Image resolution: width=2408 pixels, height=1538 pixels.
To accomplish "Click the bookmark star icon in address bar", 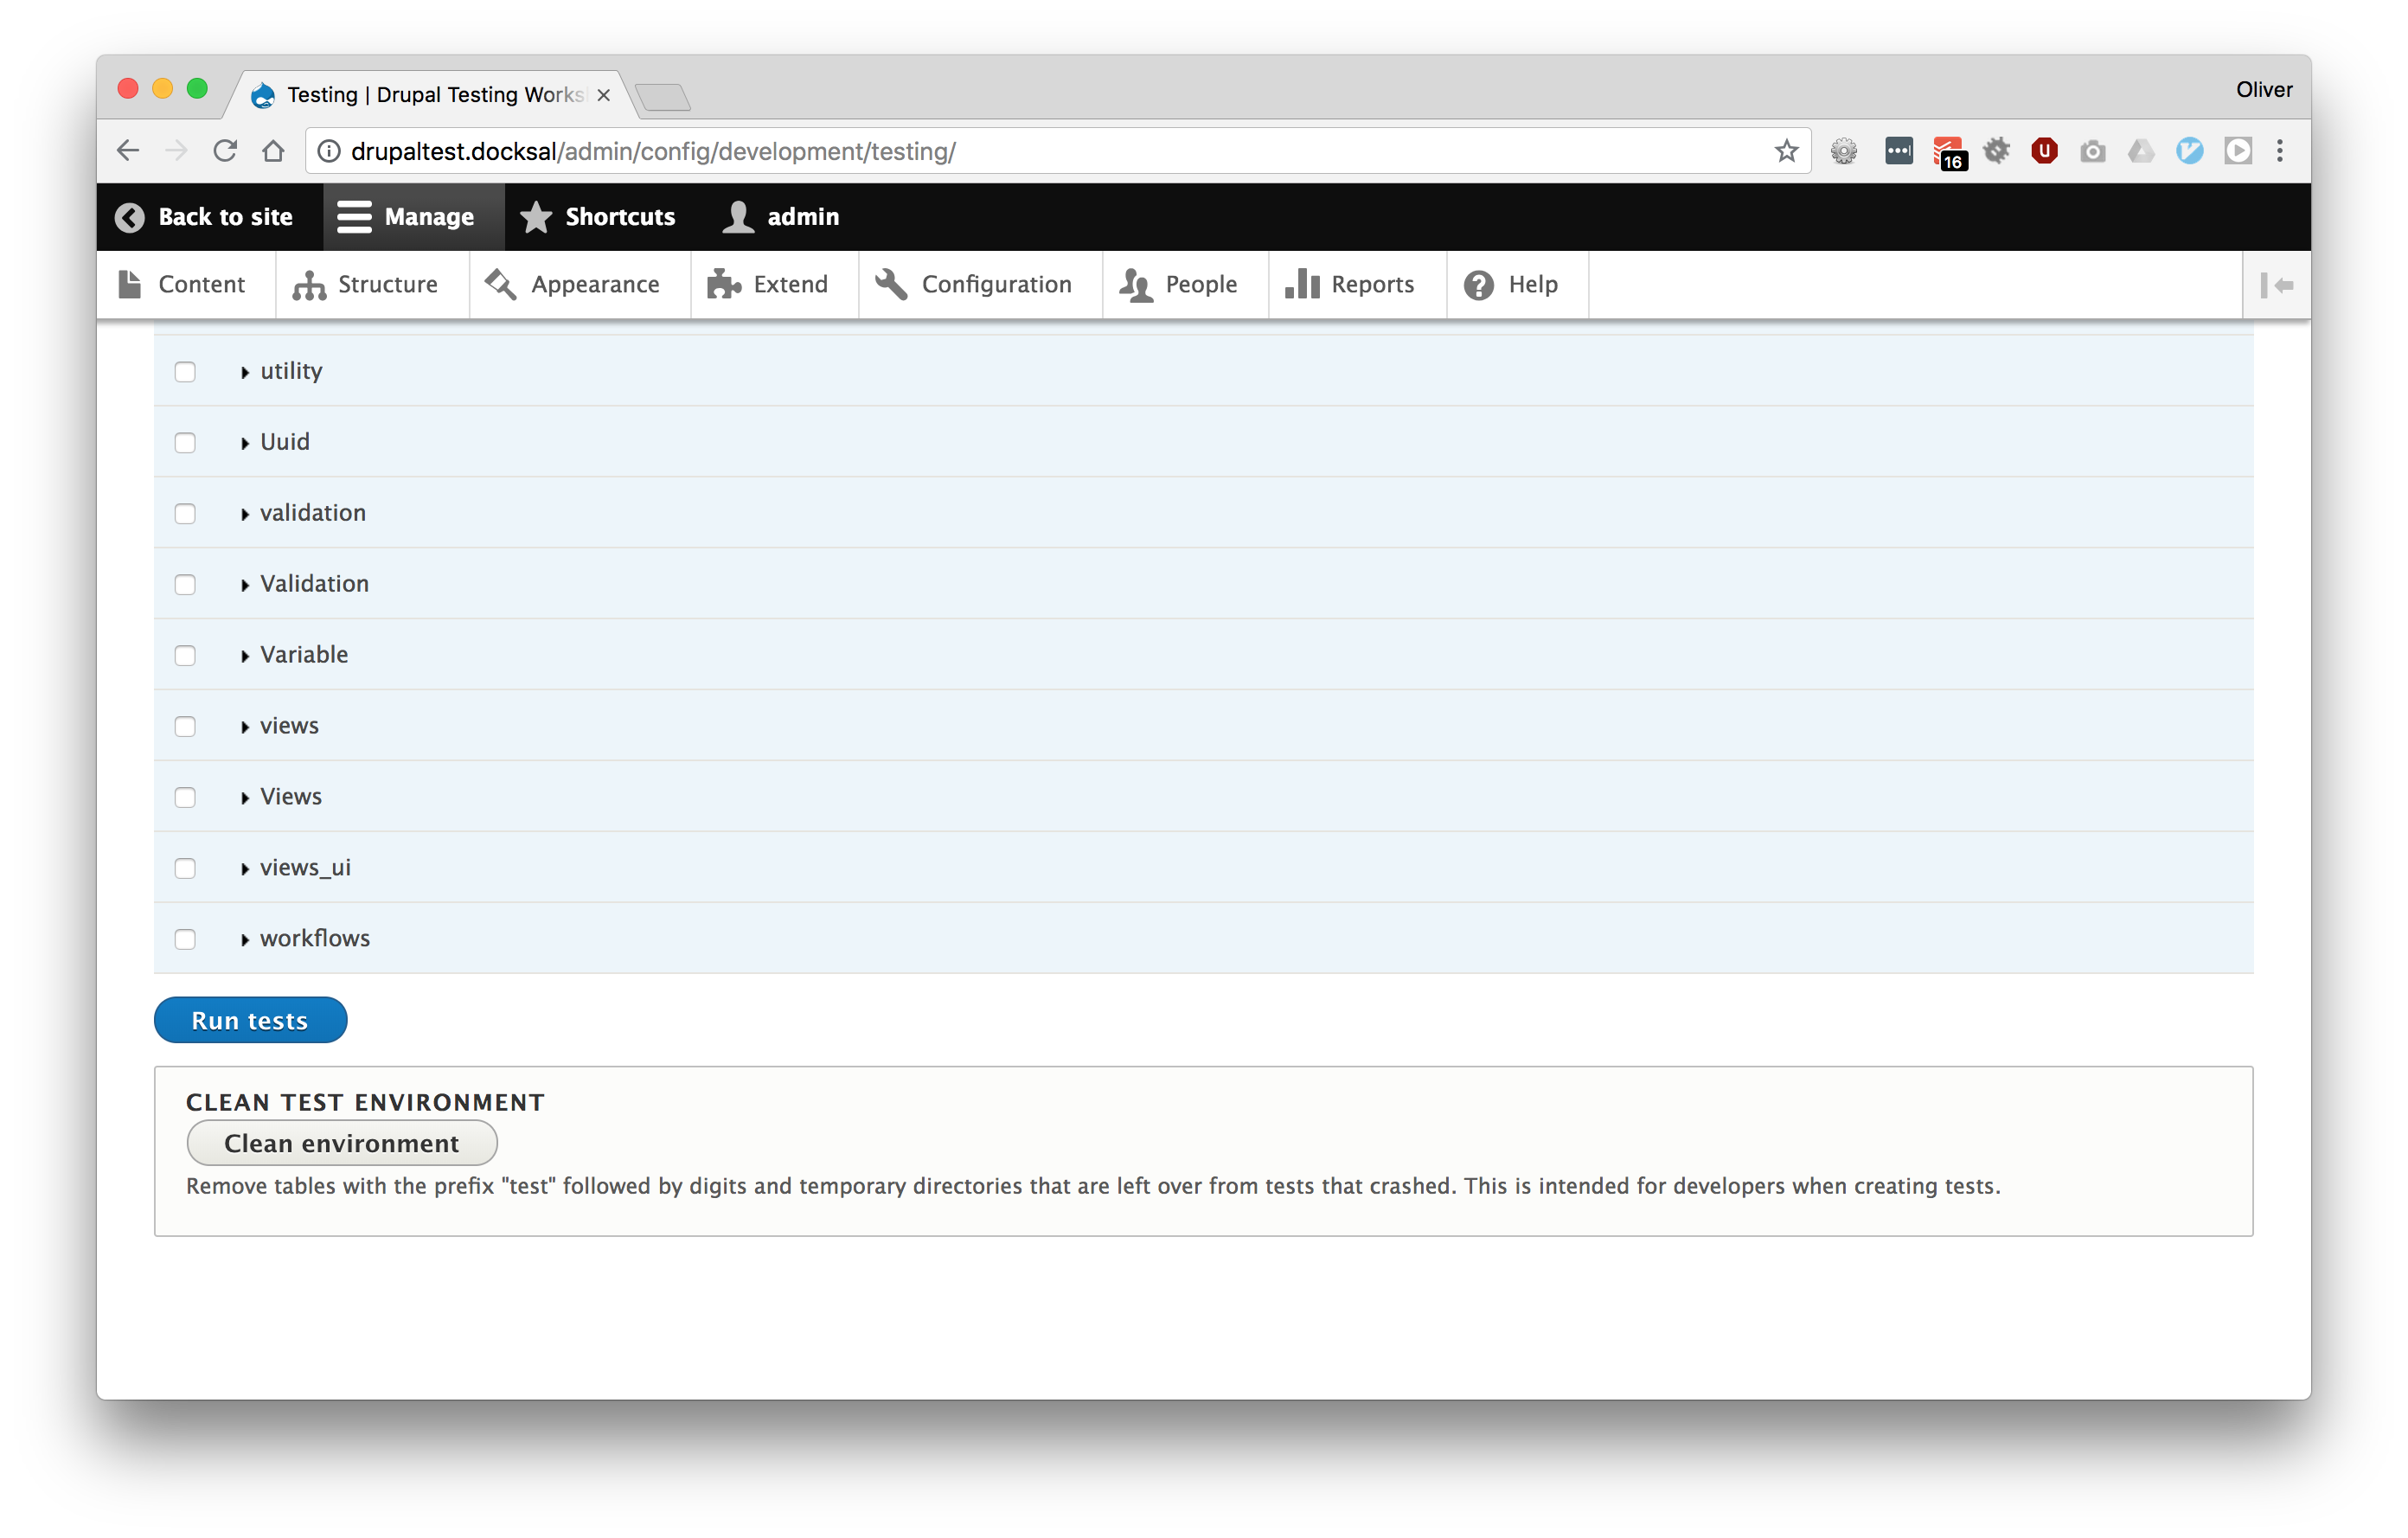I will point(1786,151).
